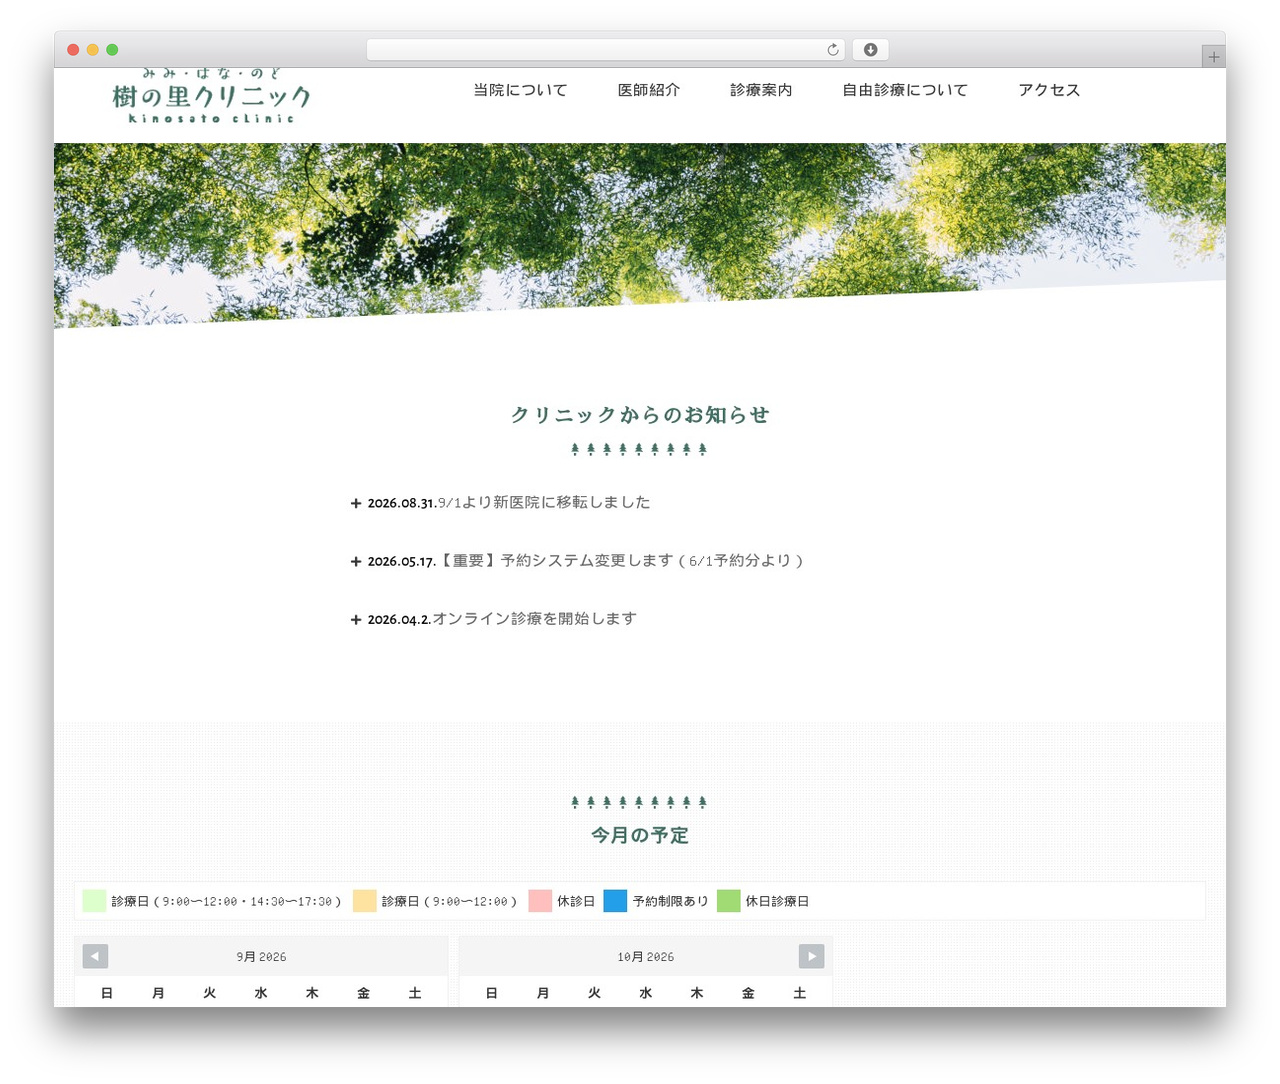Open the 診療案内 menu item
Viewport: 1280px width, 1084px height.
761,90
